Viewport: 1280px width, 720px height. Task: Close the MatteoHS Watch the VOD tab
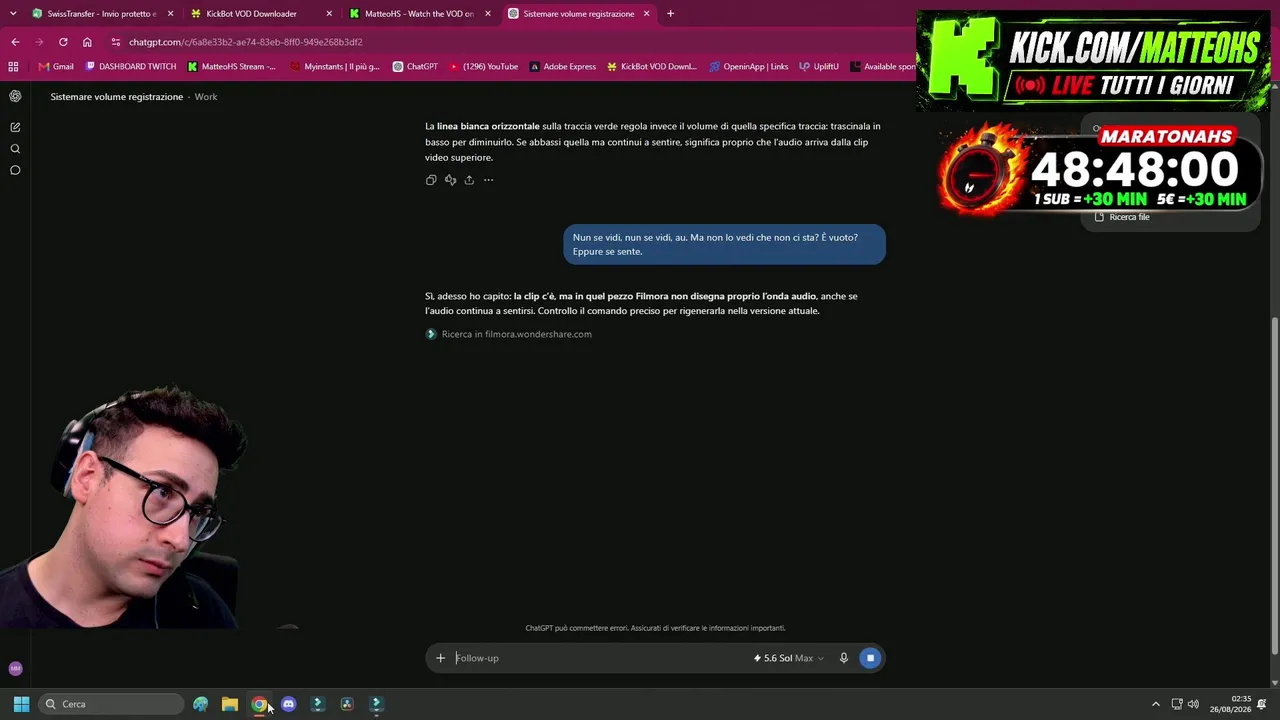[x=488, y=14]
